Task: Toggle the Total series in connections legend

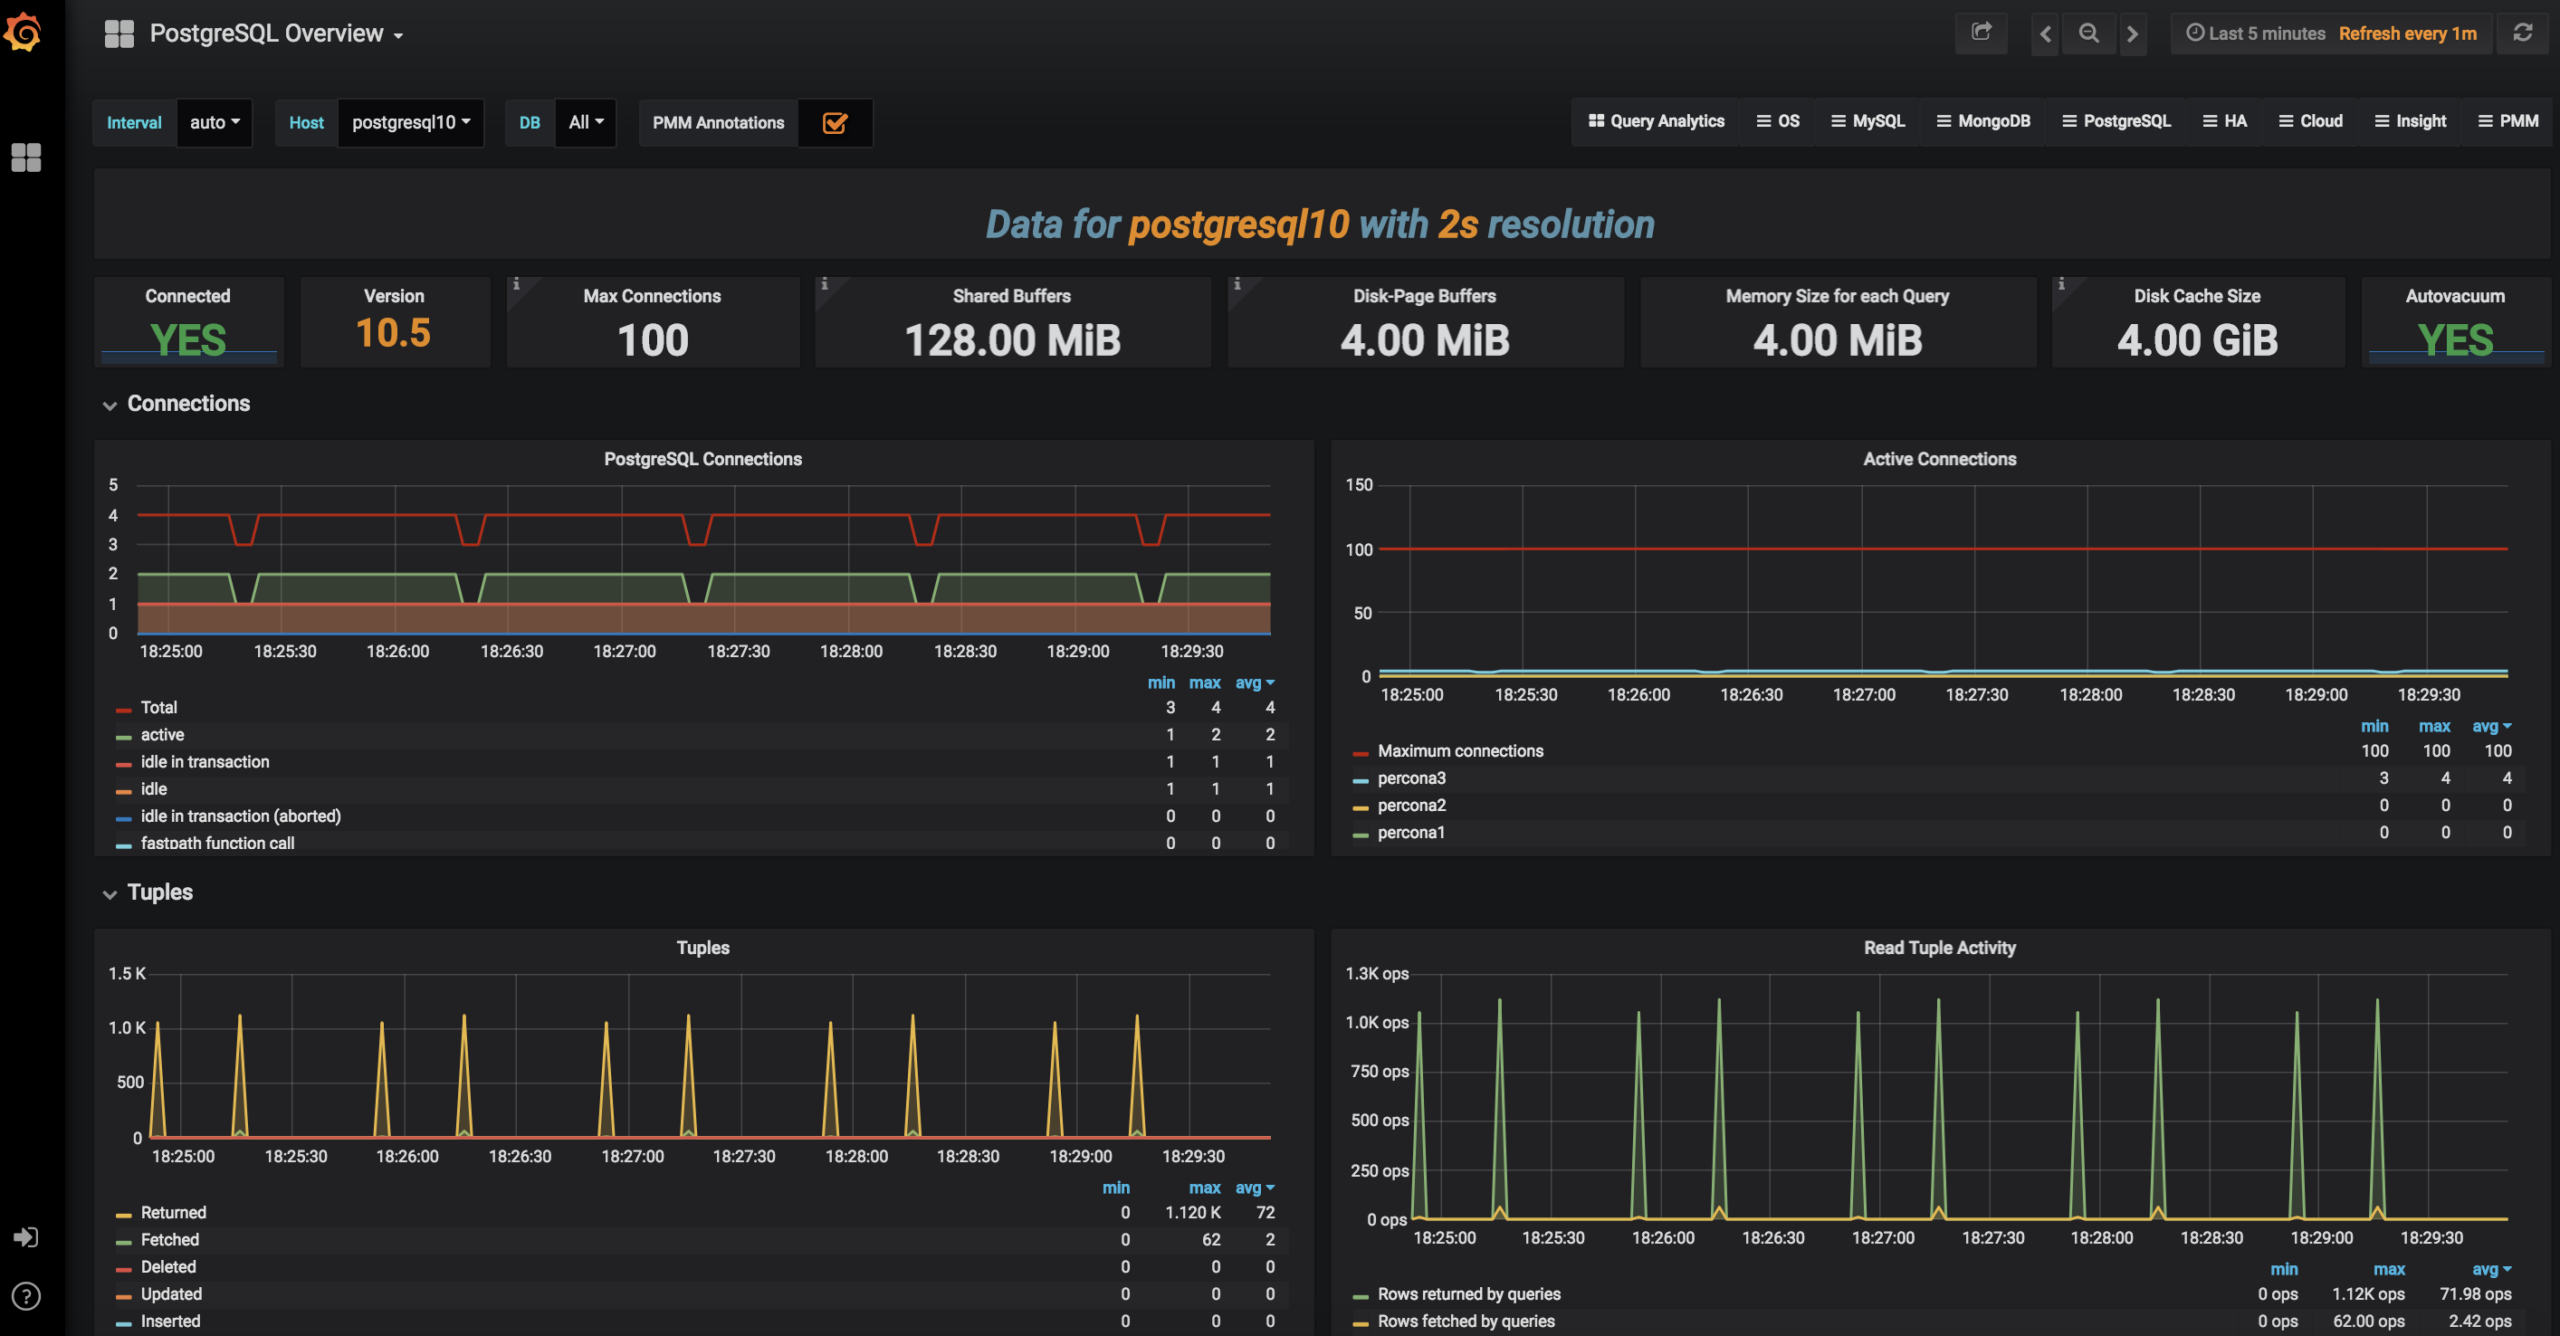Action: click(159, 707)
